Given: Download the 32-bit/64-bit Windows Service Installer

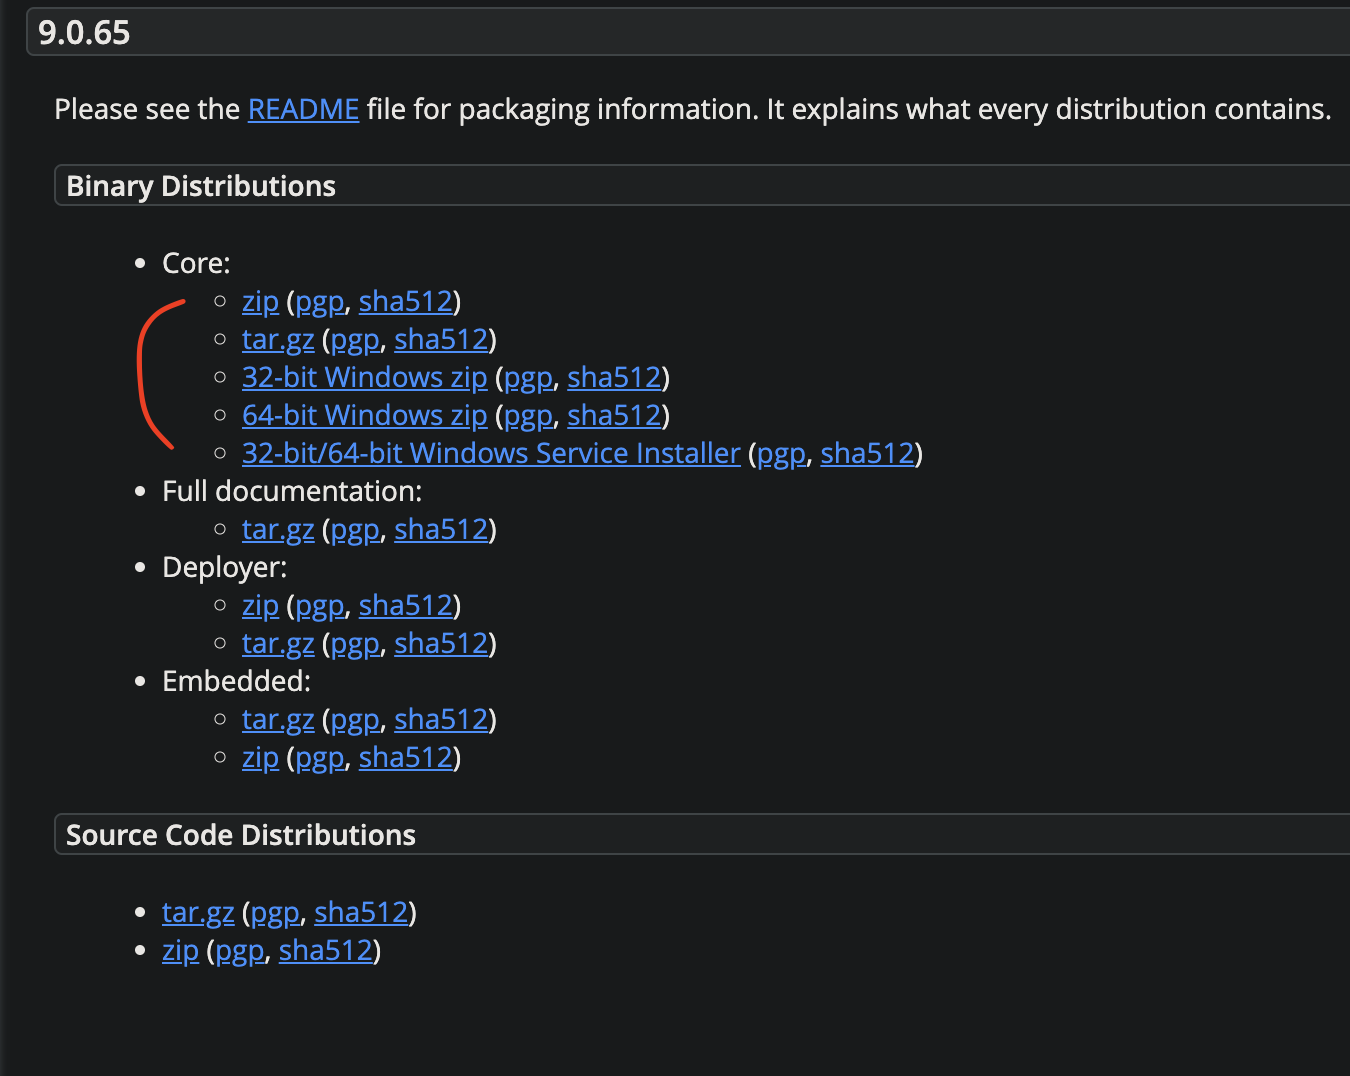Looking at the screenshot, I should coord(491,454).
